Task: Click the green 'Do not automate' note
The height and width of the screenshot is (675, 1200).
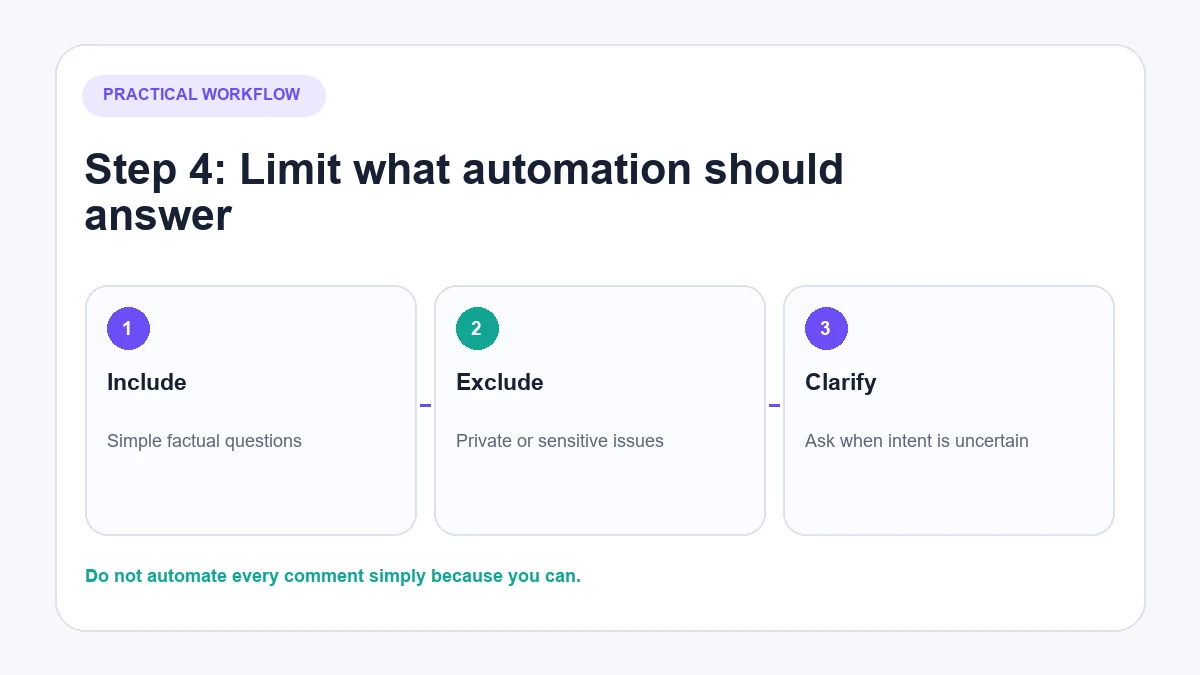Action: point(333,576)
